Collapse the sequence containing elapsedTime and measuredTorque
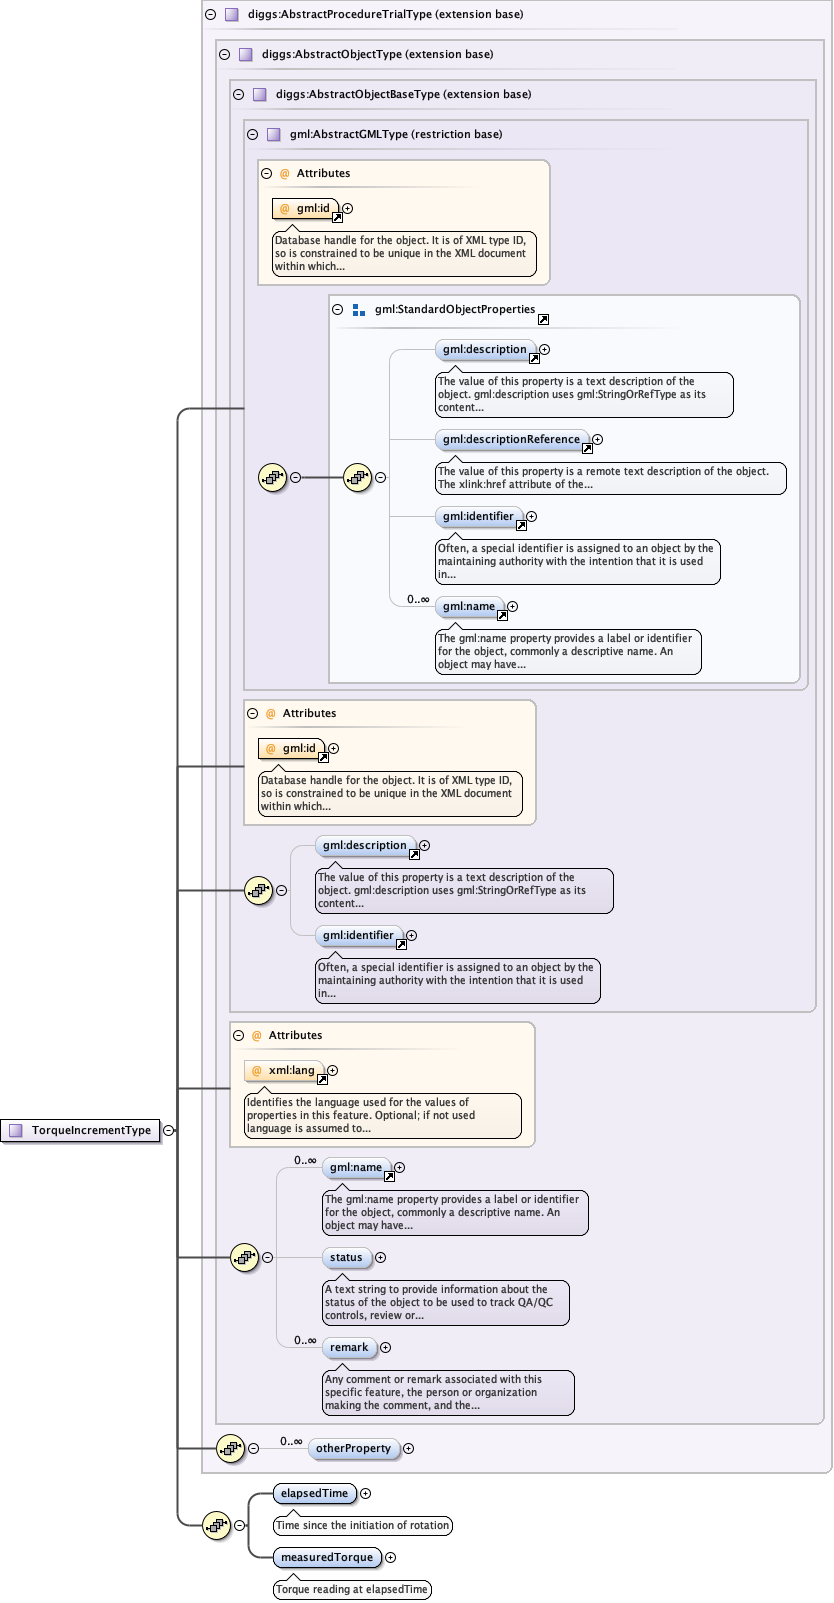 [x=239, y=1526]
